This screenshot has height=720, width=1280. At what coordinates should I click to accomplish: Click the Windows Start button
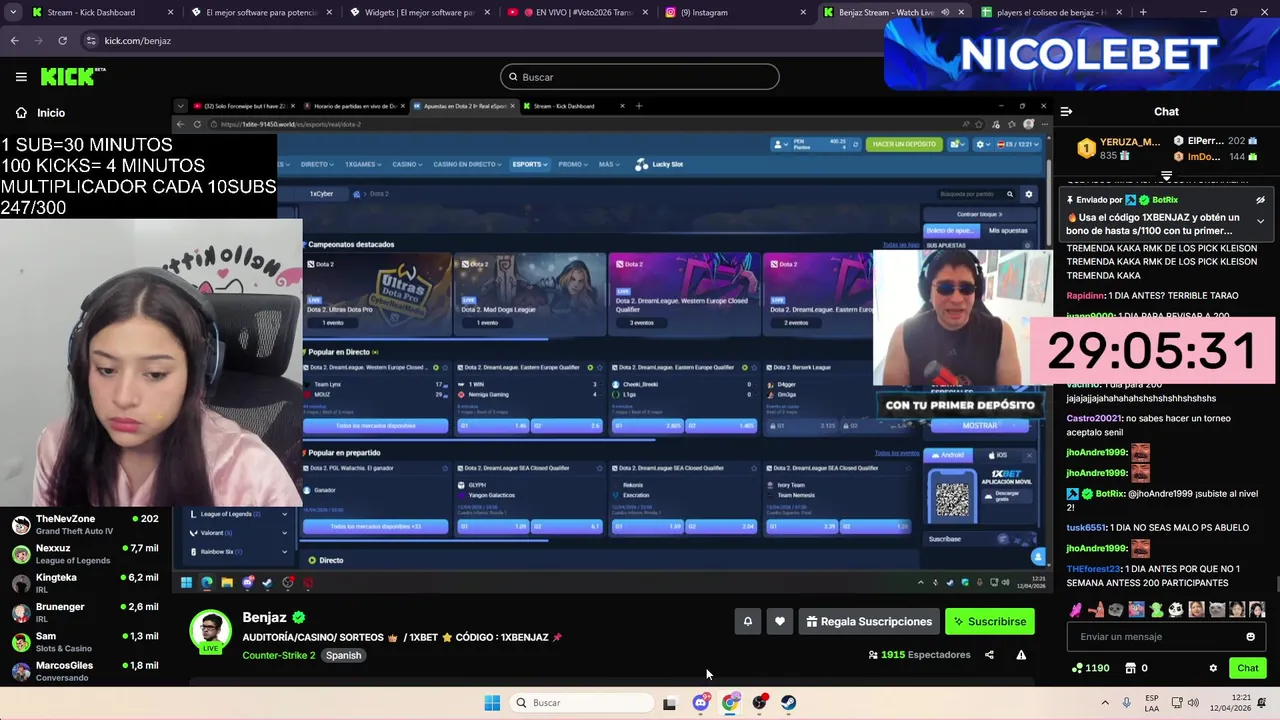pos(492,703)
